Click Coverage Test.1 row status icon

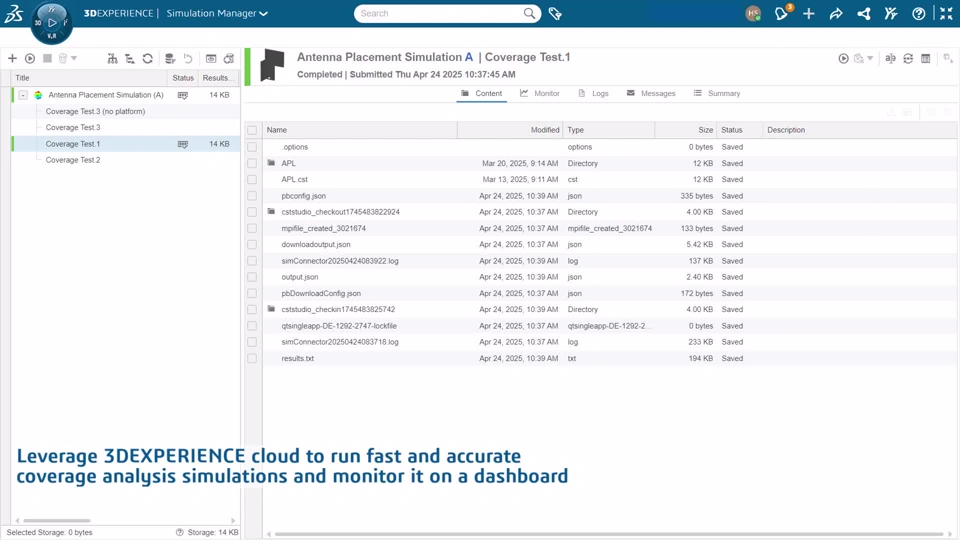point(182,144)
